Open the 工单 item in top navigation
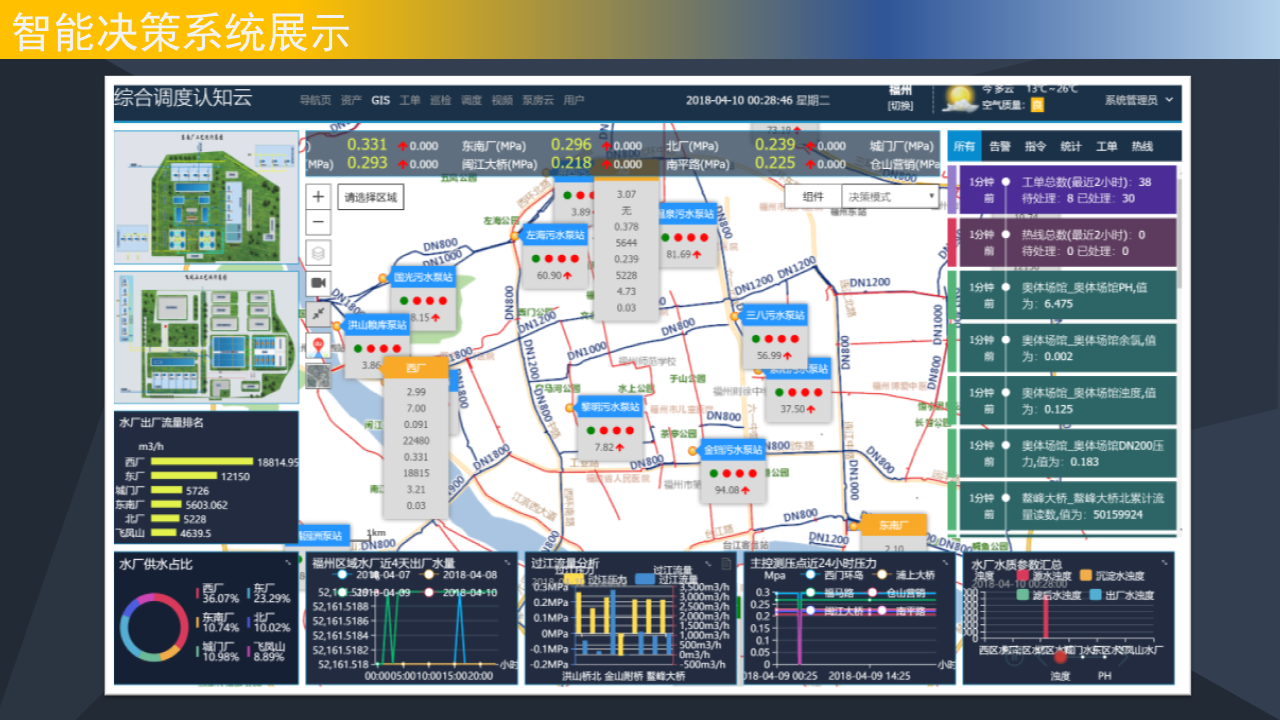1280x720 pixels. click(410, 100)
